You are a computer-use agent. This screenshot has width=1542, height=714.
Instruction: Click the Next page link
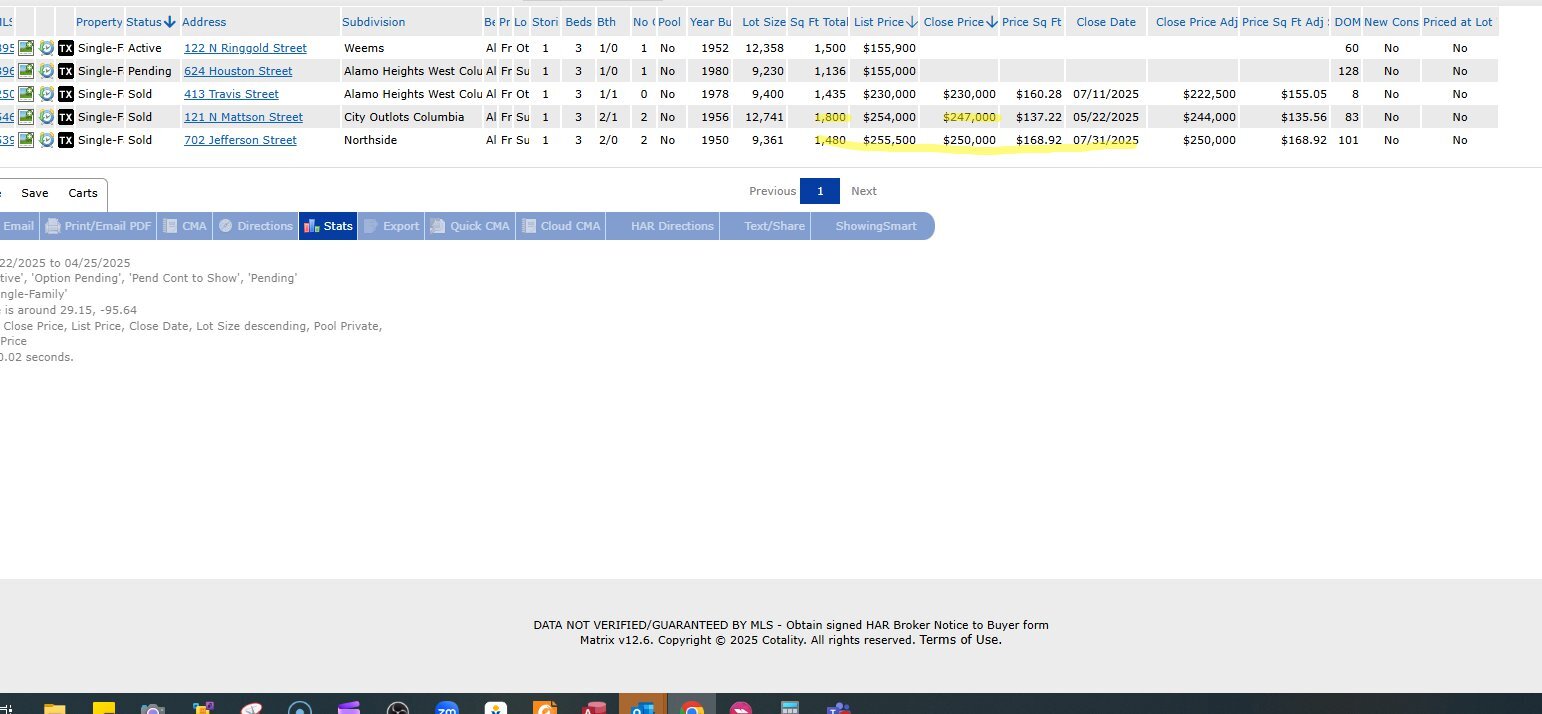click(x=863, y=191)
